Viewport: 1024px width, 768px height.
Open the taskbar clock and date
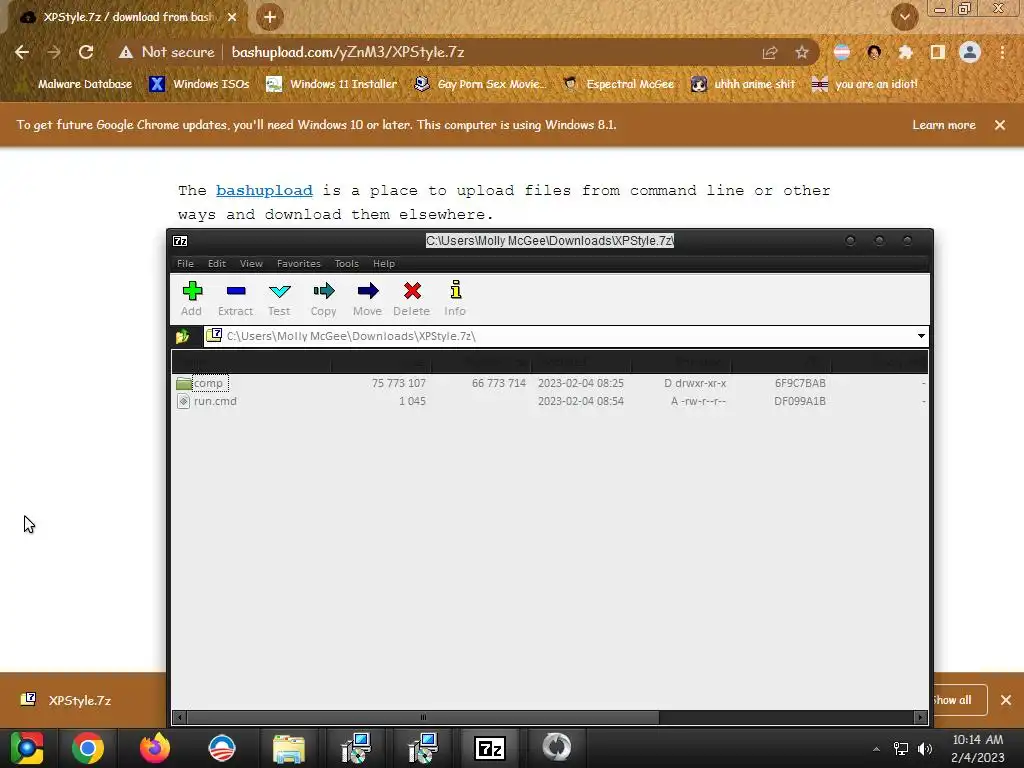[x=978, y=748]
